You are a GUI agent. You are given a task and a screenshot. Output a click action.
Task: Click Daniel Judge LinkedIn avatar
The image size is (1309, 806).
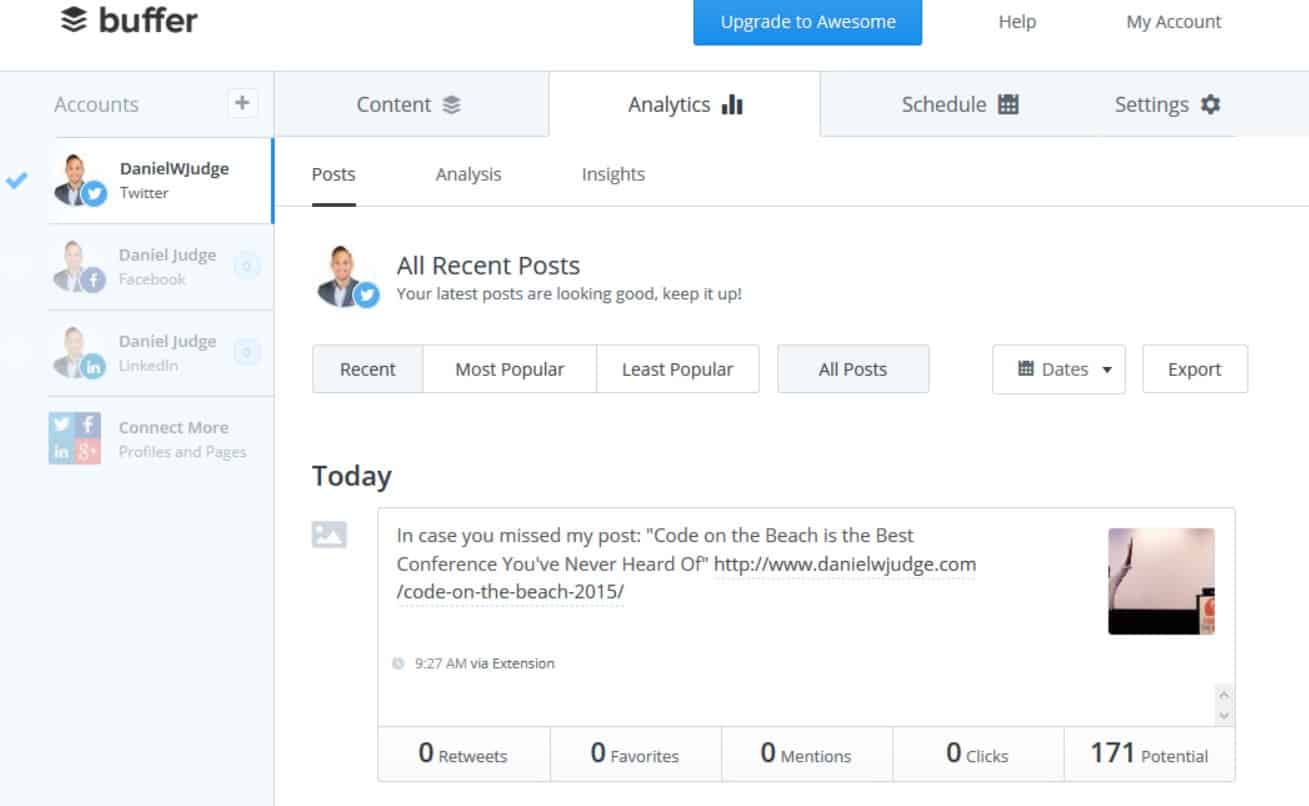click(80, 353)
